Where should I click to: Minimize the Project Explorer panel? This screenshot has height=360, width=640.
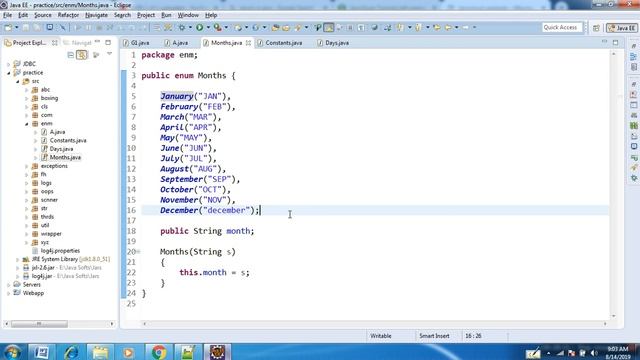click(x=98, y=42)
